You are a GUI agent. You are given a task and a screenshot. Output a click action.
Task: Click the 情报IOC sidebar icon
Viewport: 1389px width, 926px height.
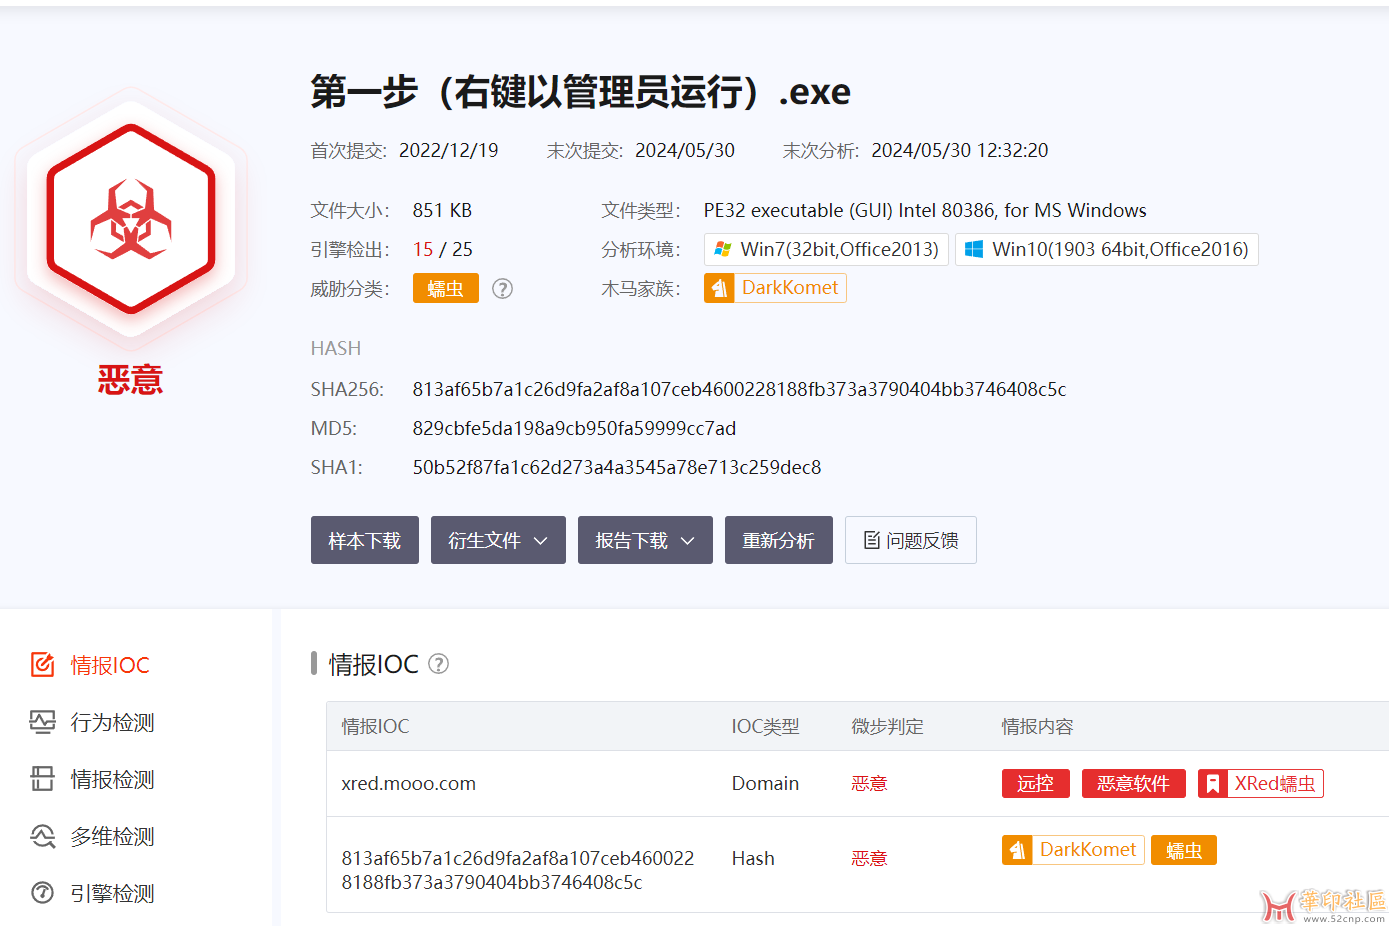point(42,665)
